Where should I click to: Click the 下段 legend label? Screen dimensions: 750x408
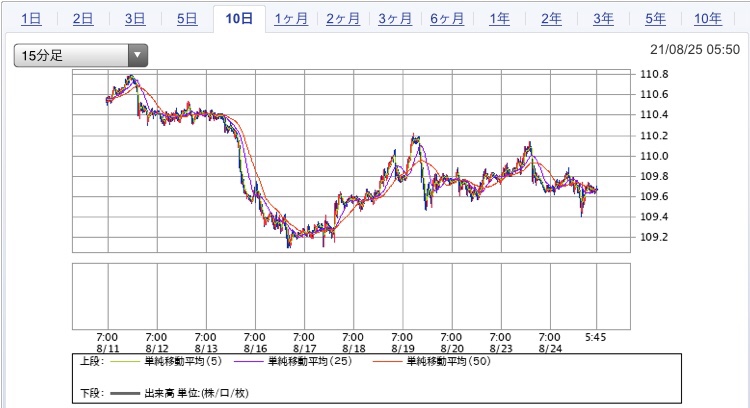click(91, 393)
